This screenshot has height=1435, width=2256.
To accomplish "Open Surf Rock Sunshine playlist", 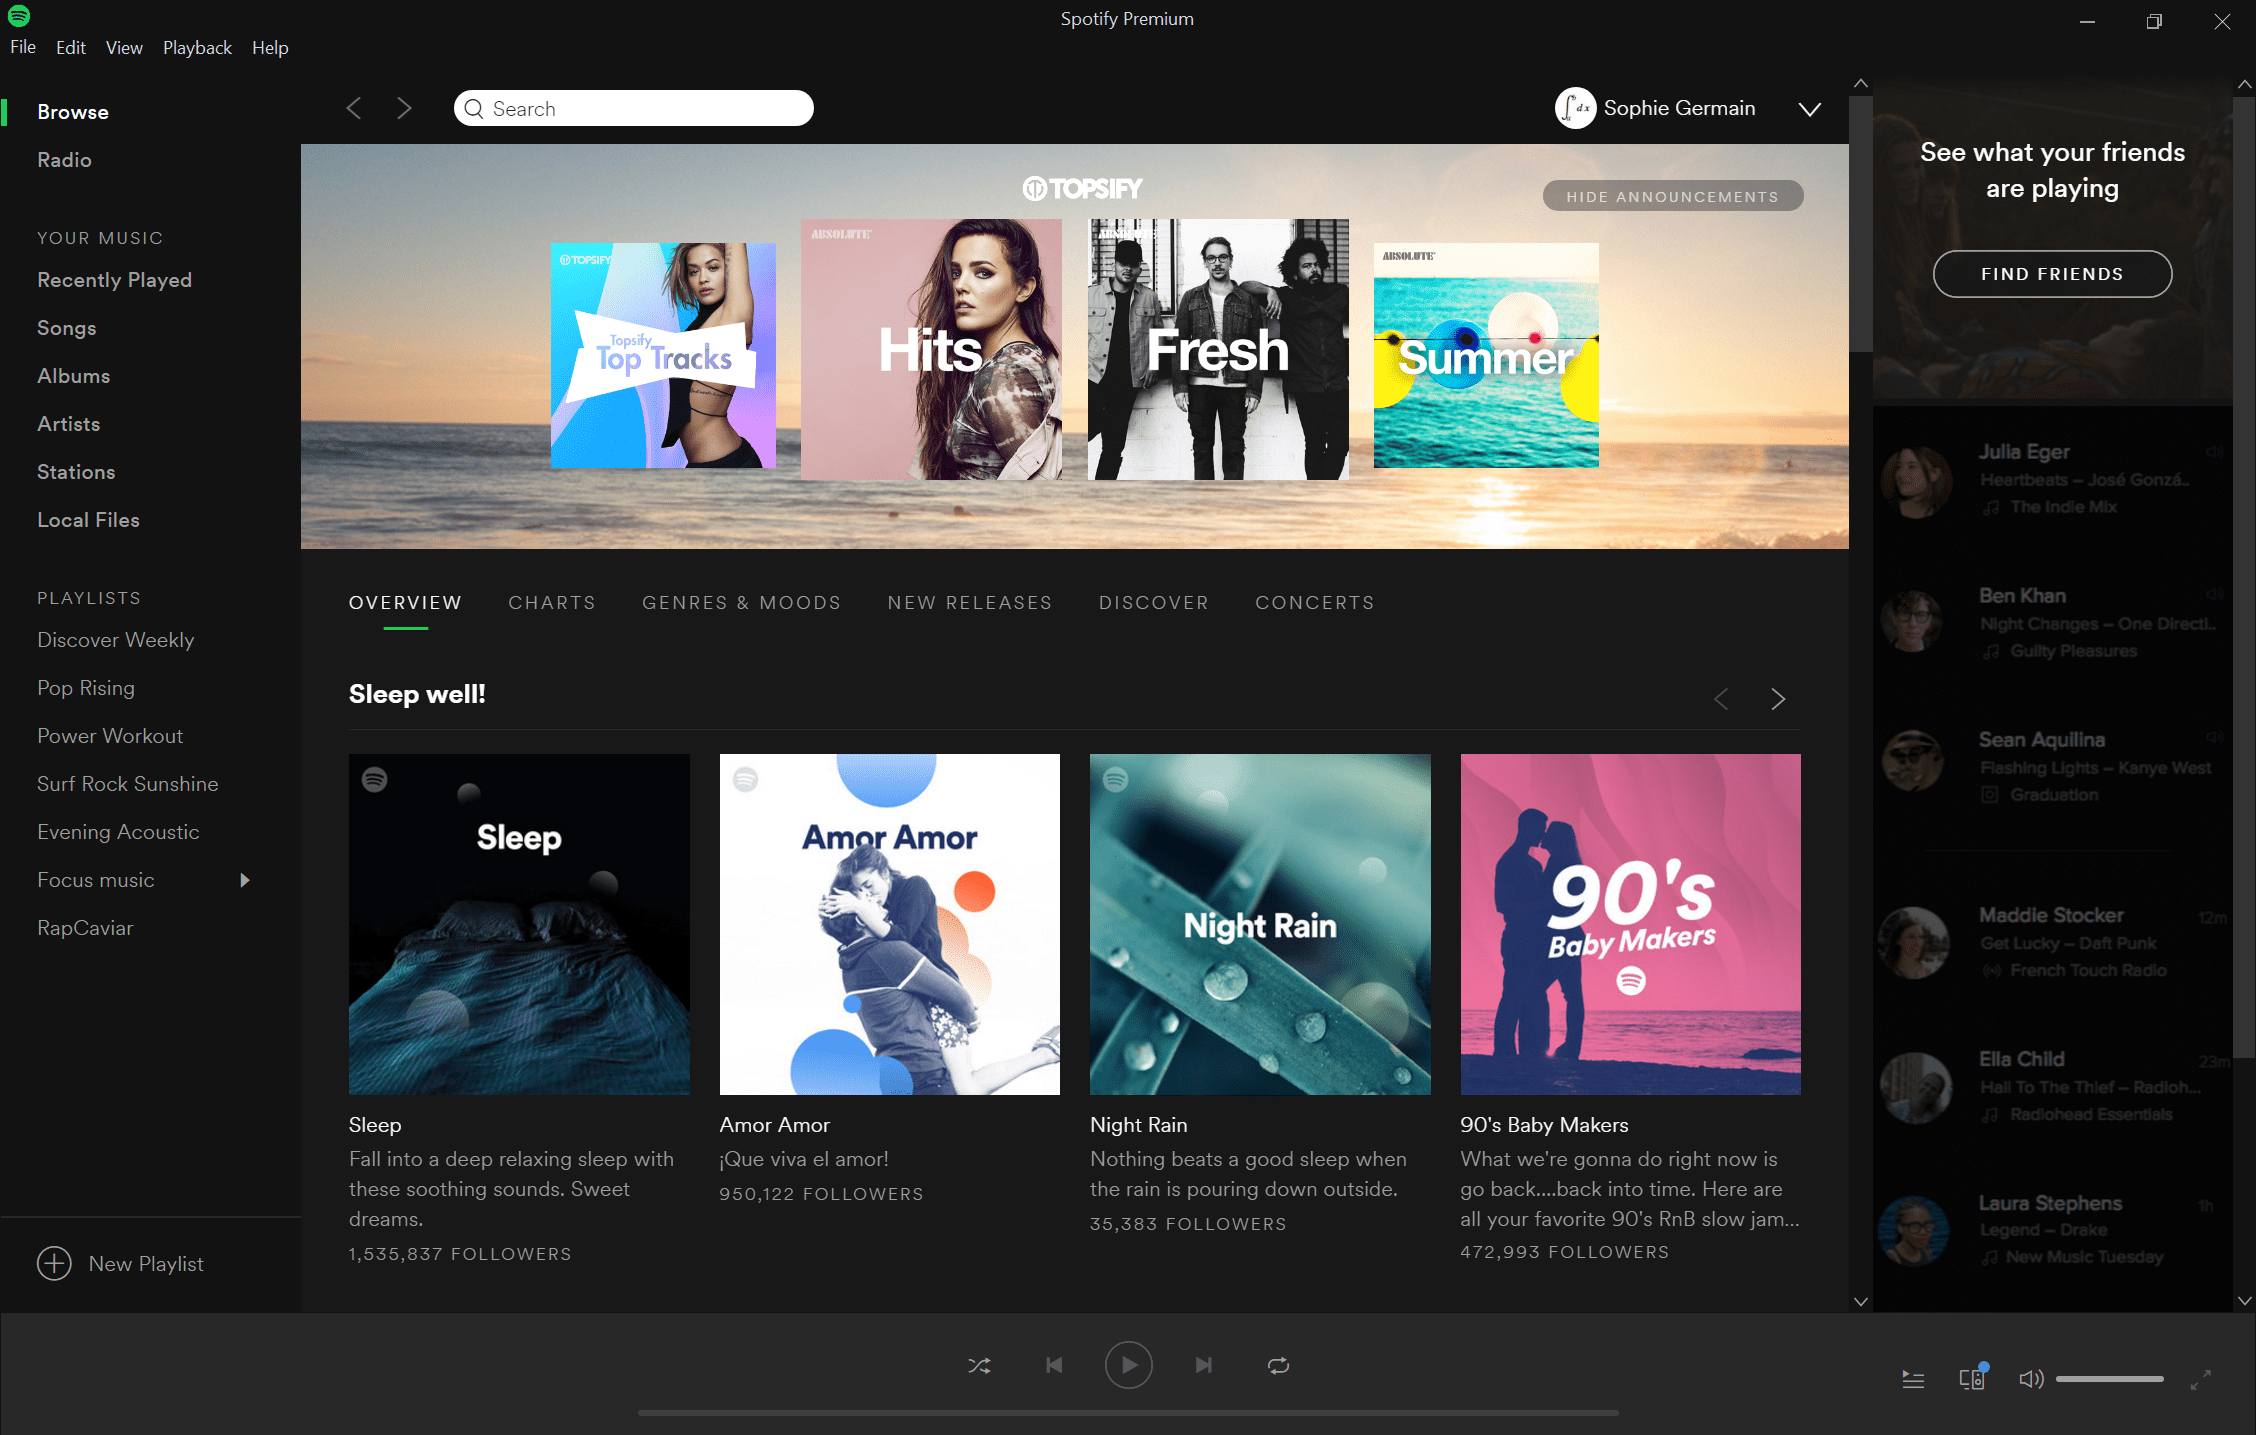I will click(x=128, y=784).
